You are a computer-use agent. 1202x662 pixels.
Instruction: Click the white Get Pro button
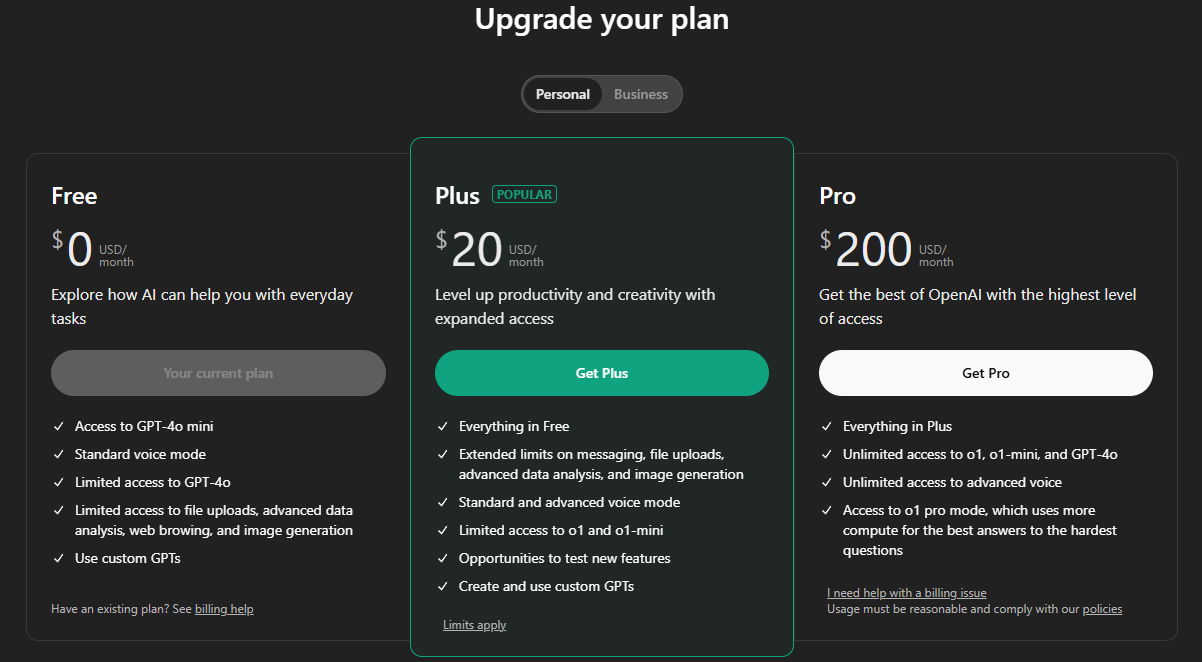coord(986,373)
